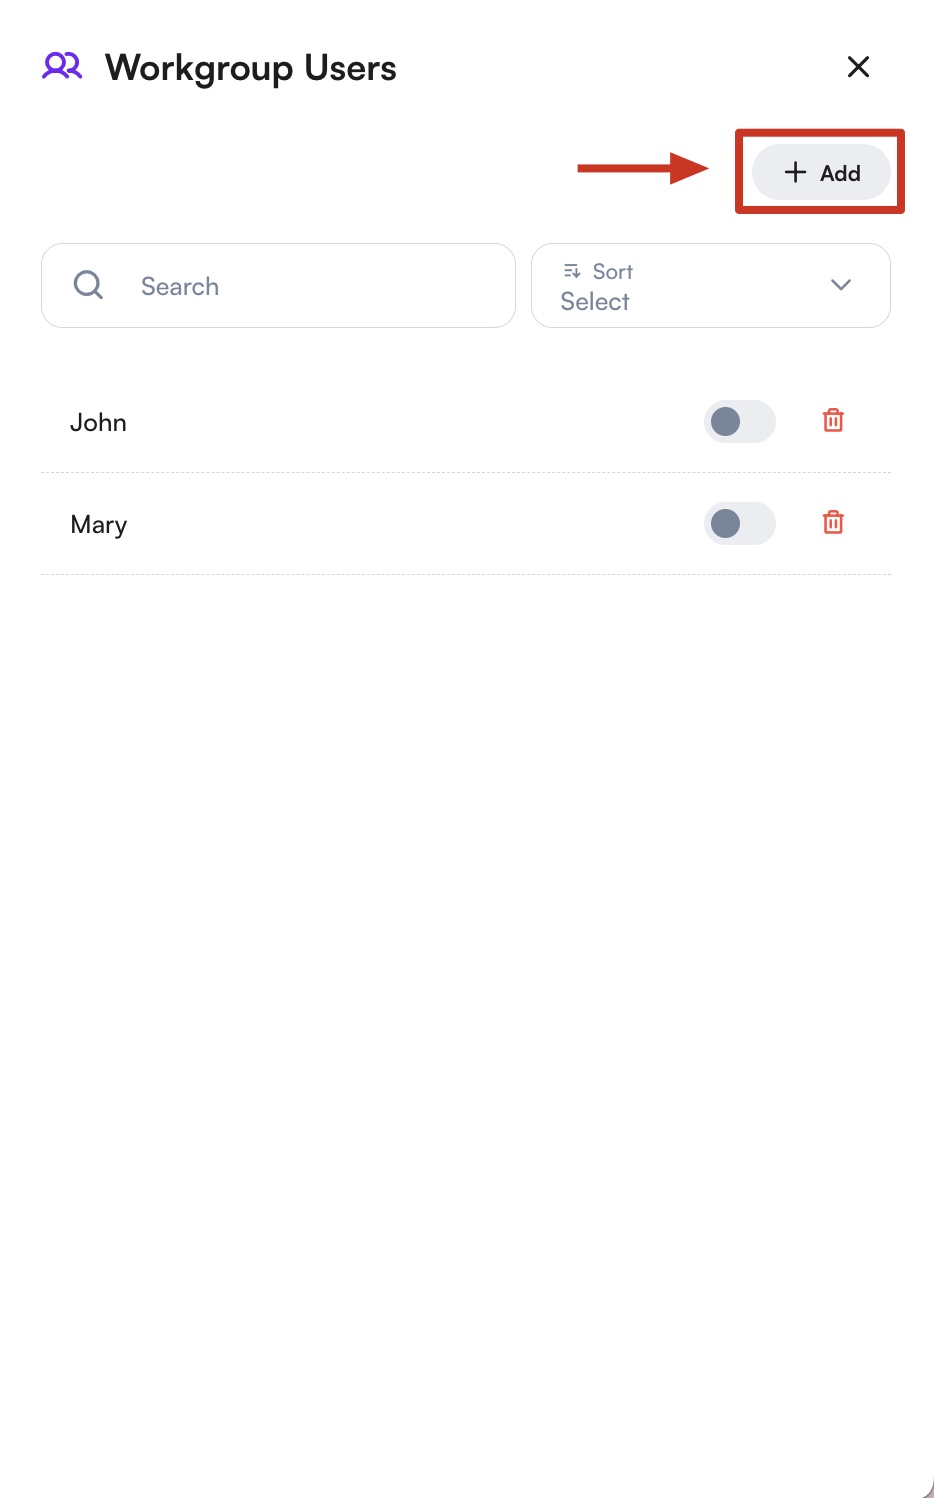Click the magnifier search icon
Viewport: 934px width, 1498px height.
point(88,285)
